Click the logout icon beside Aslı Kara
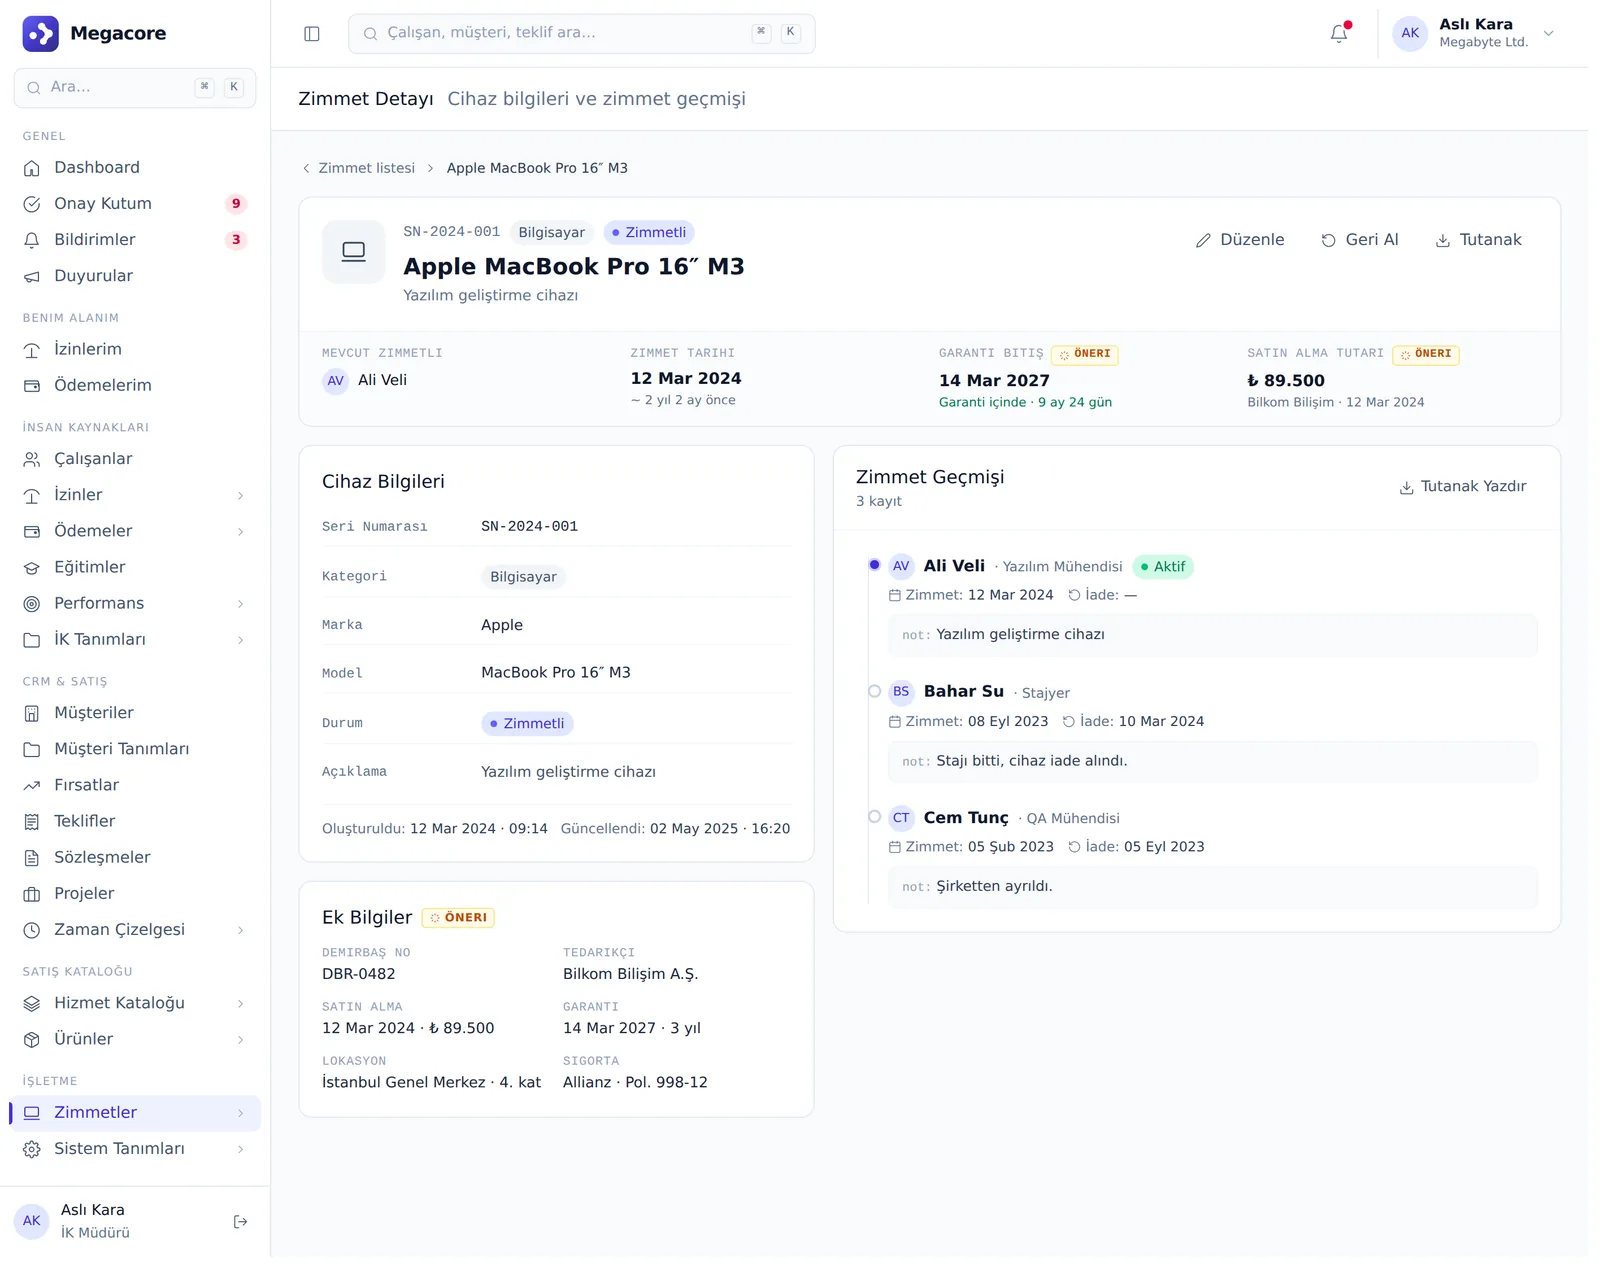 pyautogui.click(x=240, y=1221)
